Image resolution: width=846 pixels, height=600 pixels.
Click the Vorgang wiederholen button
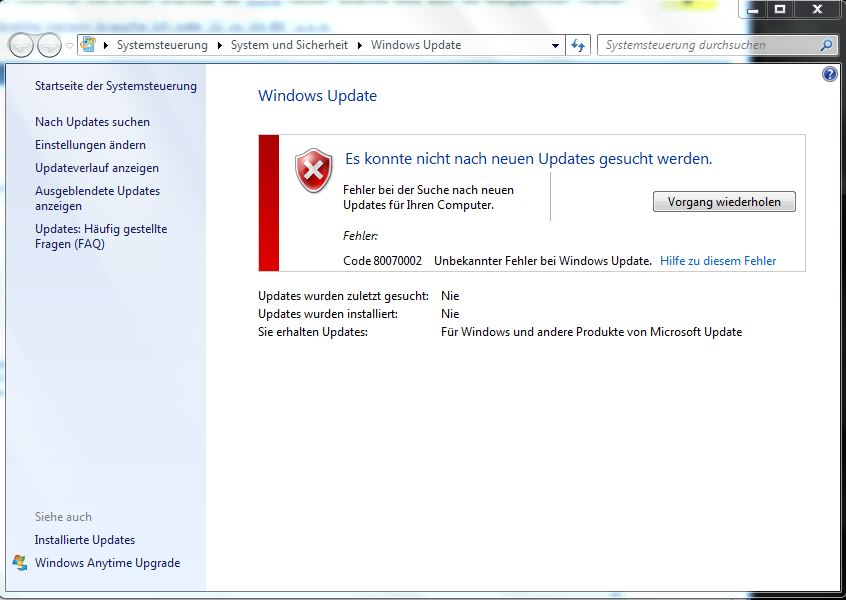724,202
